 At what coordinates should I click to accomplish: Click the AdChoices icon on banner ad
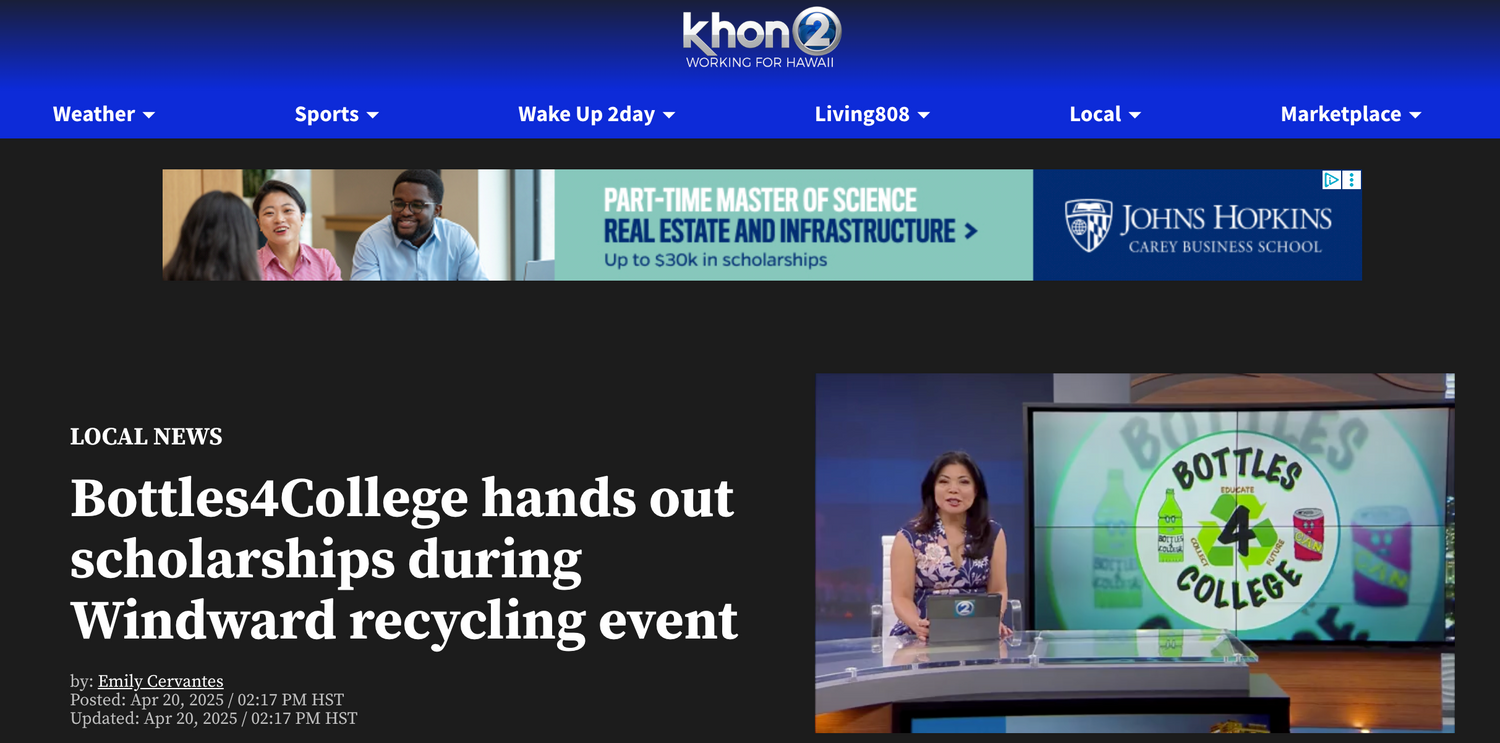(x=1332, y=180)
